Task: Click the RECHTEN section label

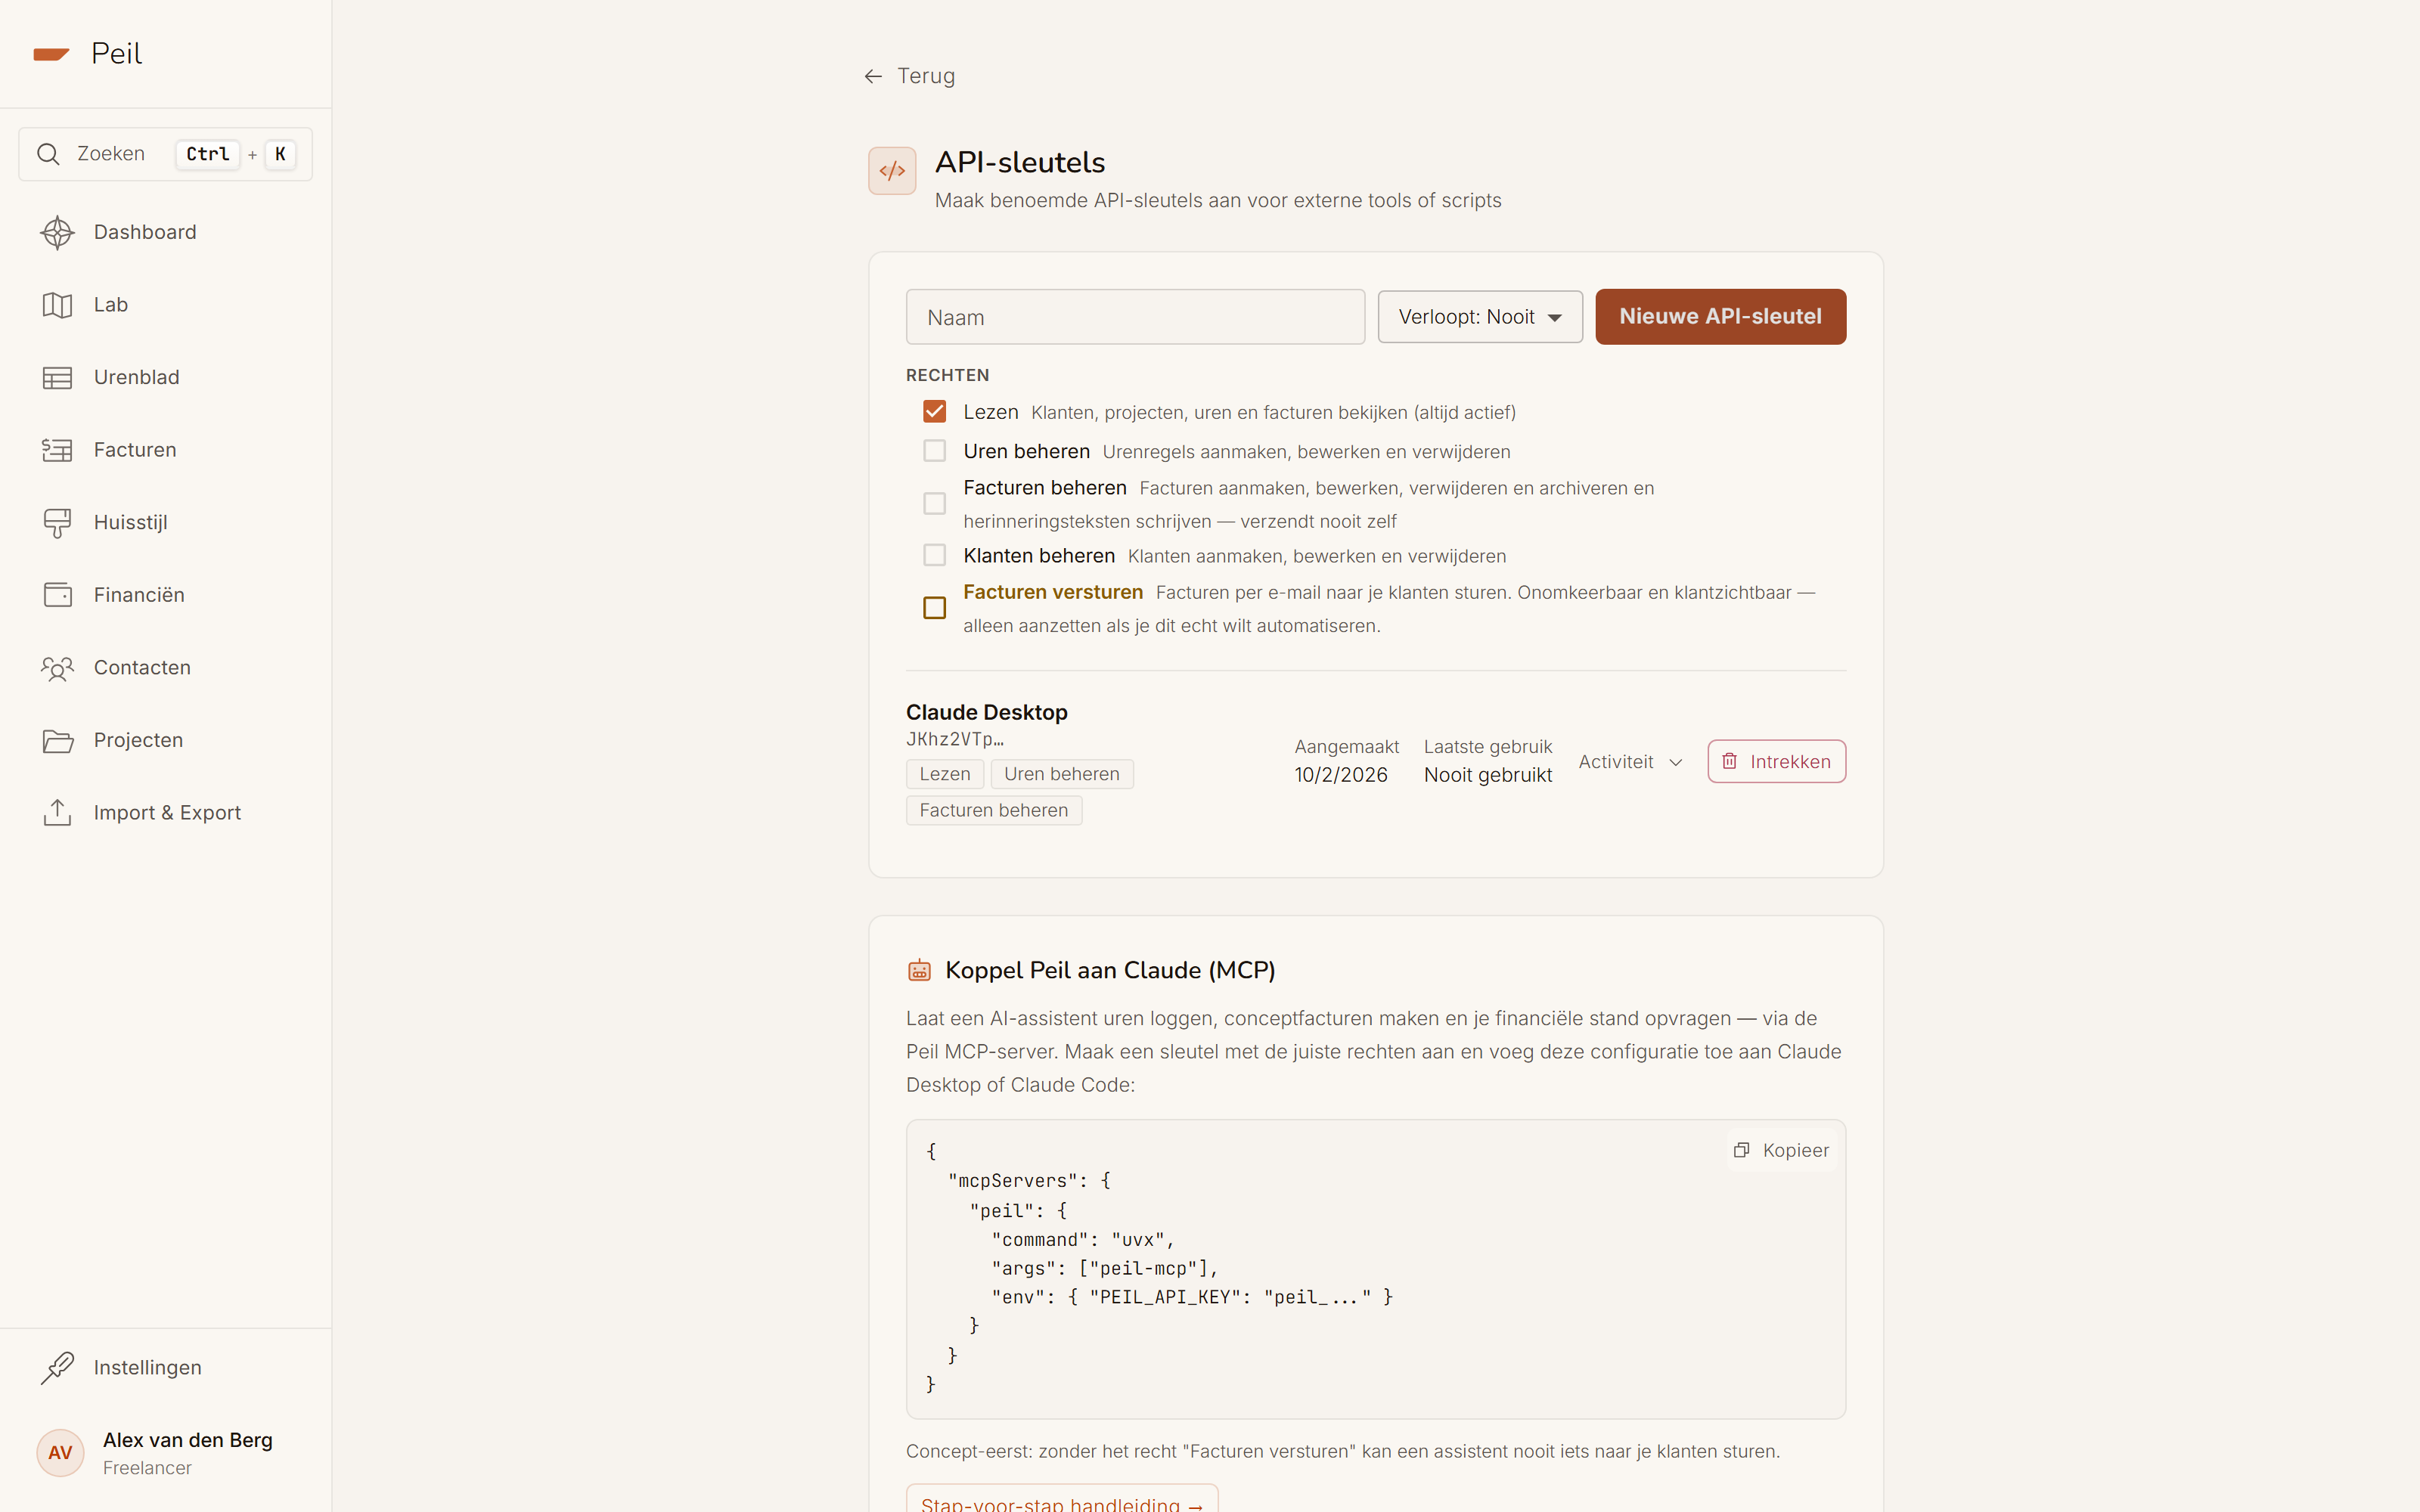Action: (x=948, y=375)
